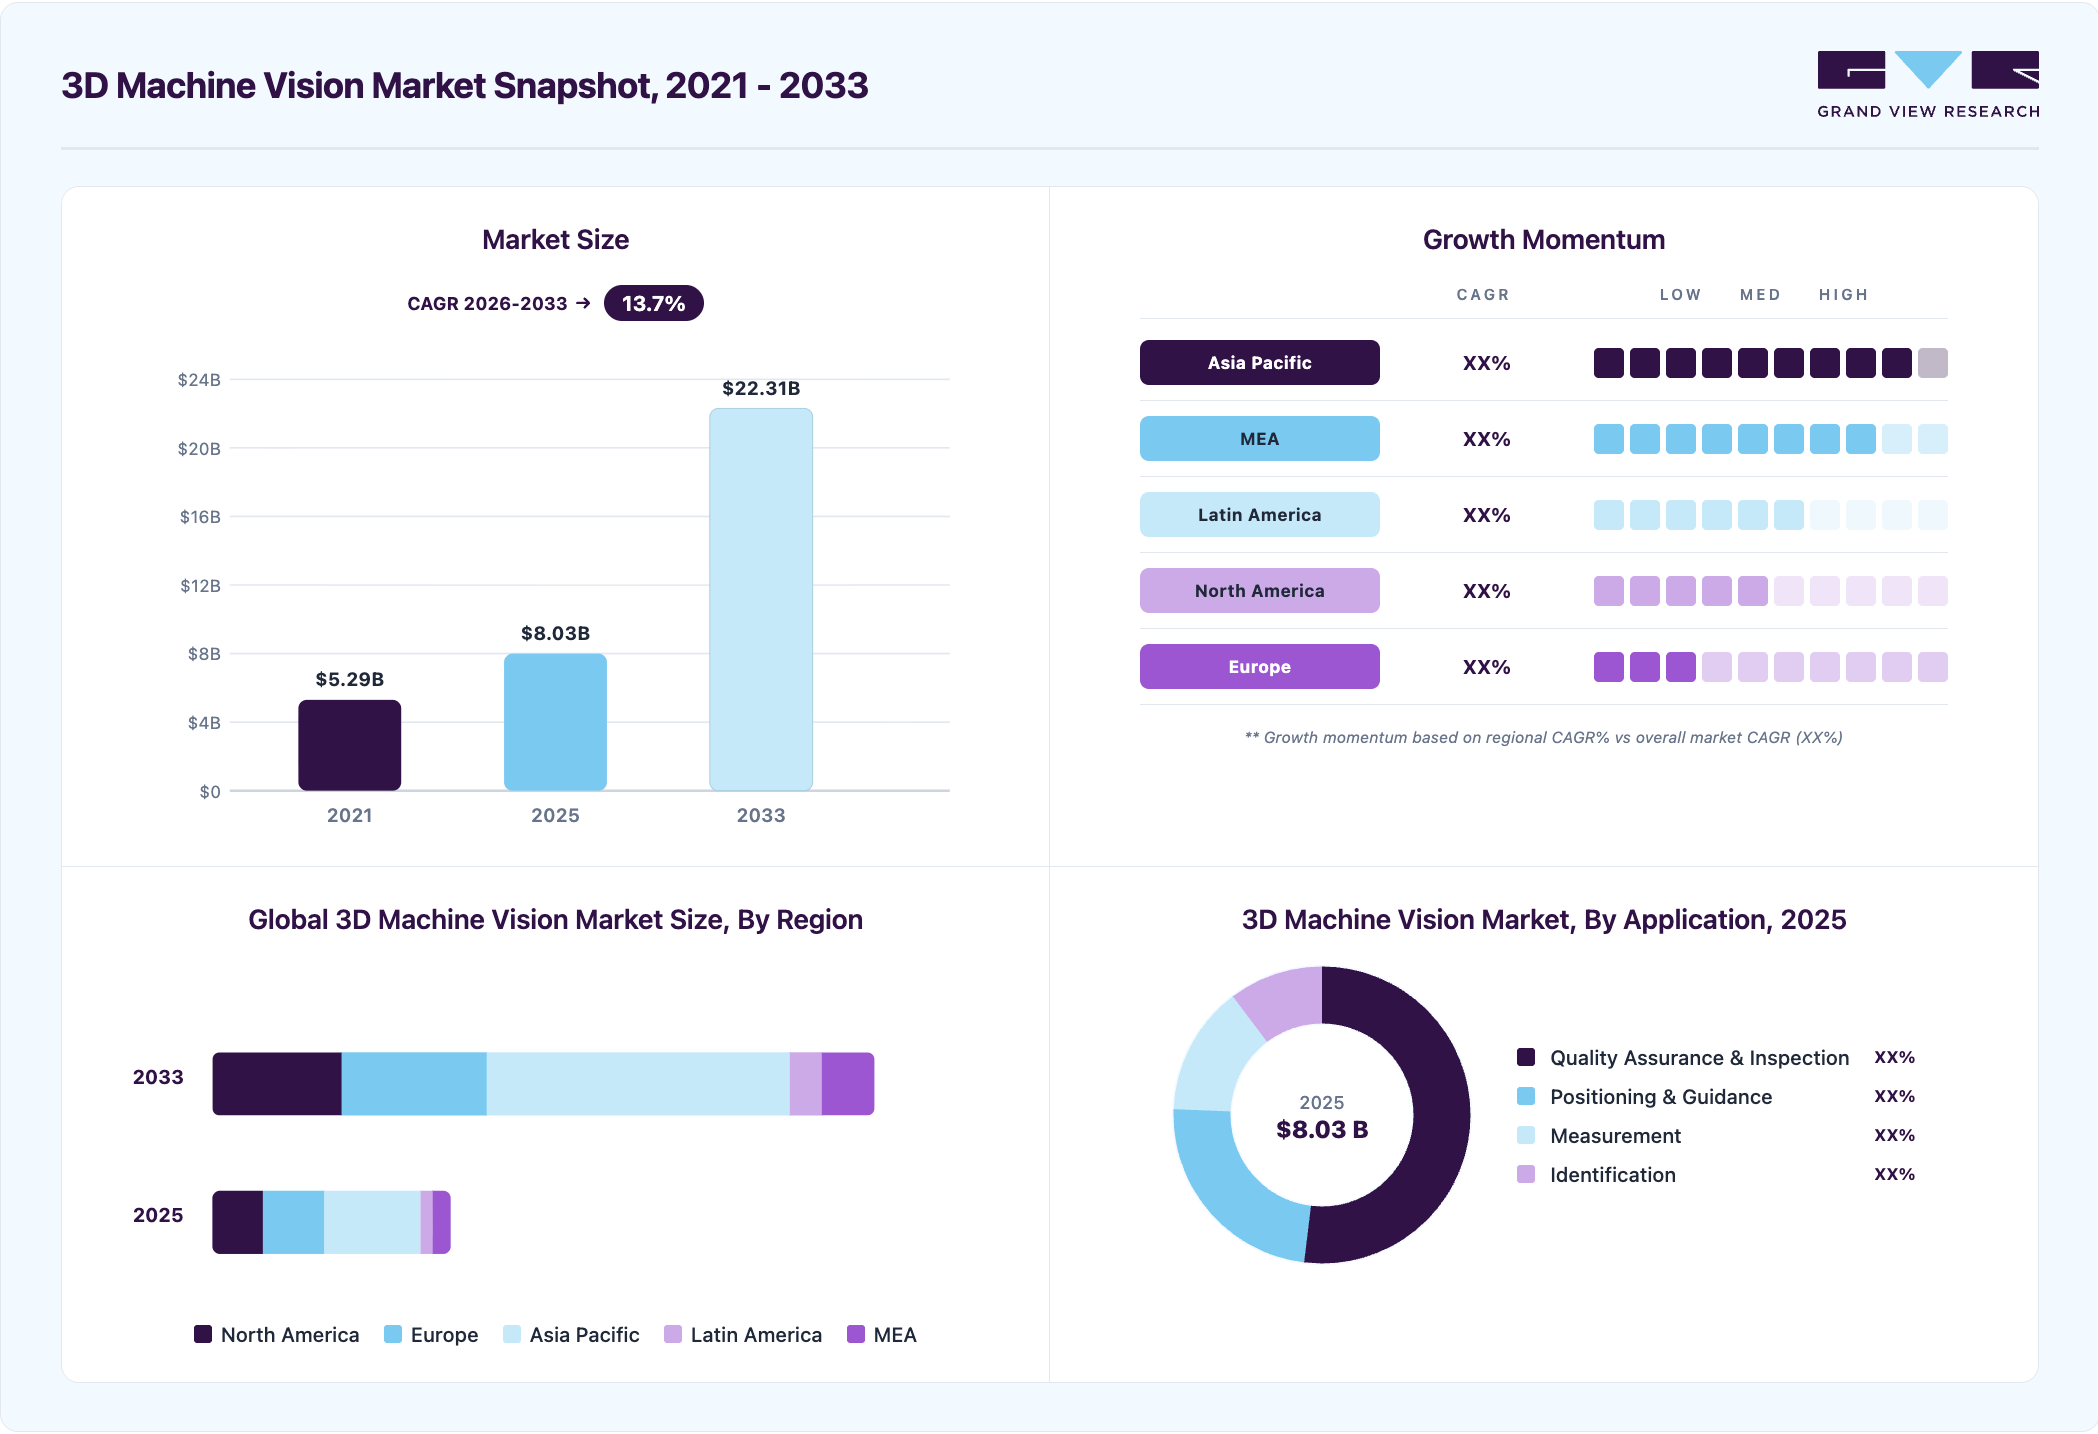Viewport: 2098px width, 1434px height.
Task: Click the 13.7% CAGR badge
Action: point(653,303)
